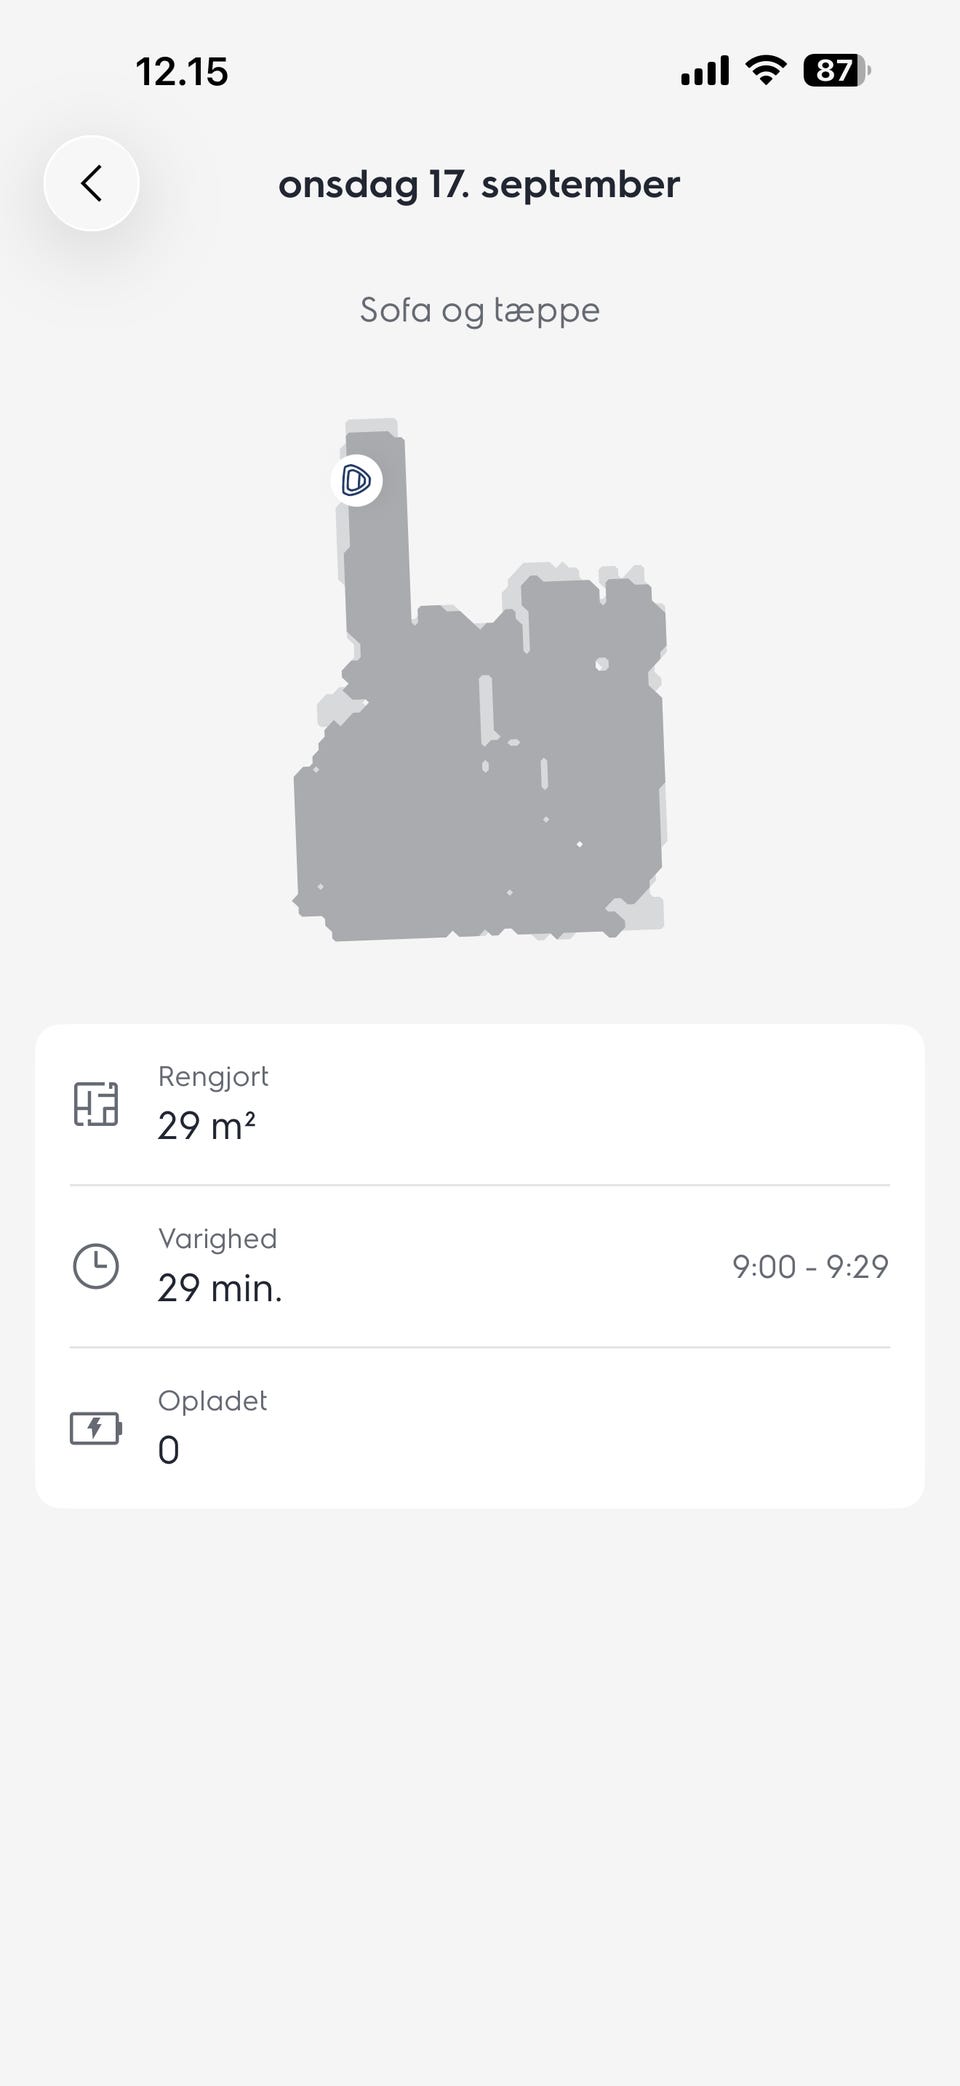Tap the clock icon beside Varighed
The height and width of the screenshot is (2086, 960).
coord(96,1266)
